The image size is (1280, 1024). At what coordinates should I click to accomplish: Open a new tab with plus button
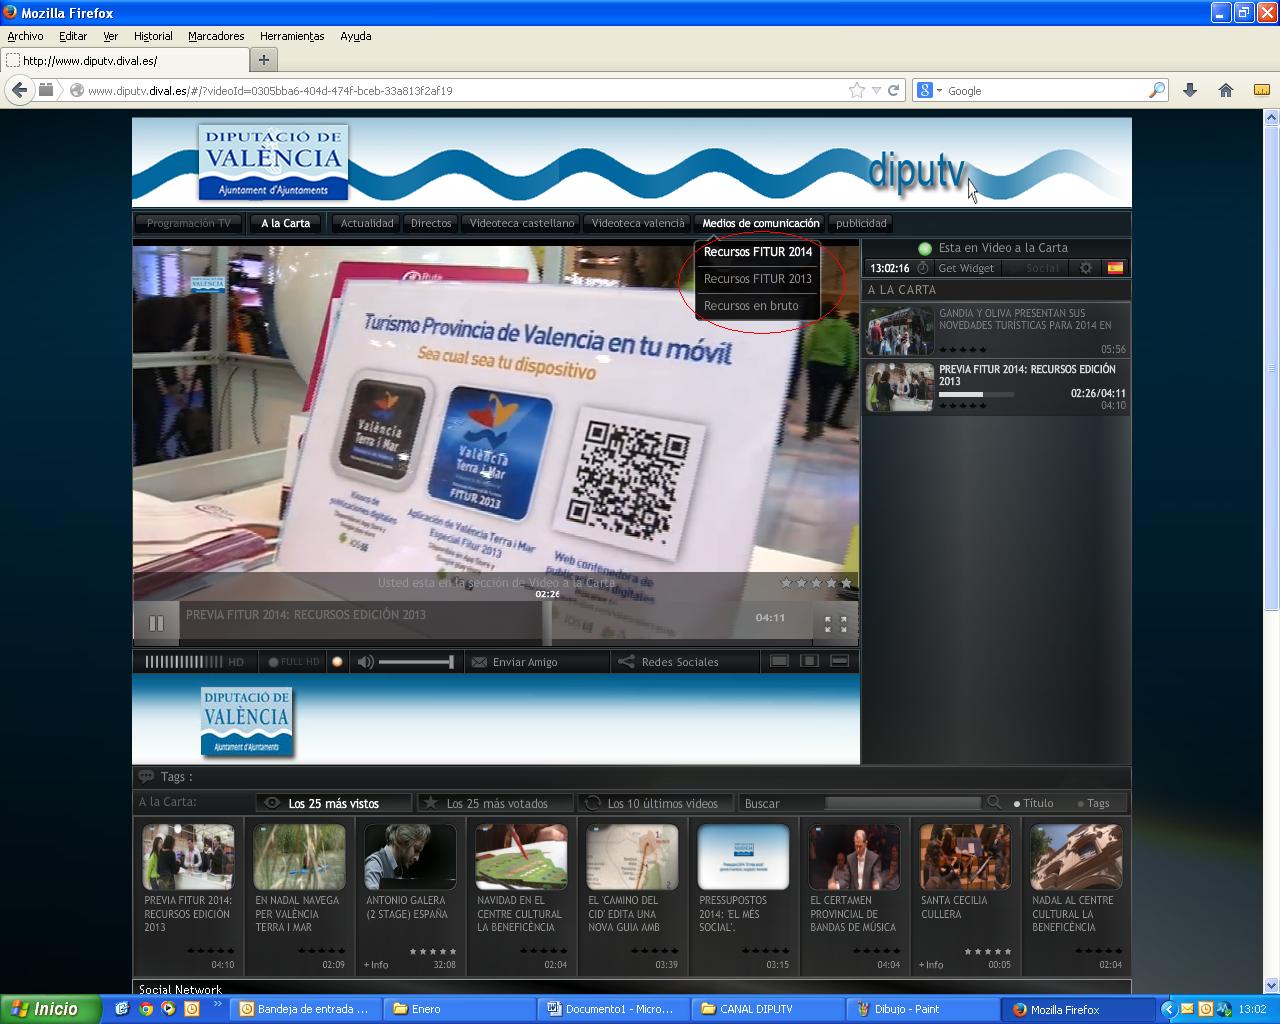pos(264,60)
